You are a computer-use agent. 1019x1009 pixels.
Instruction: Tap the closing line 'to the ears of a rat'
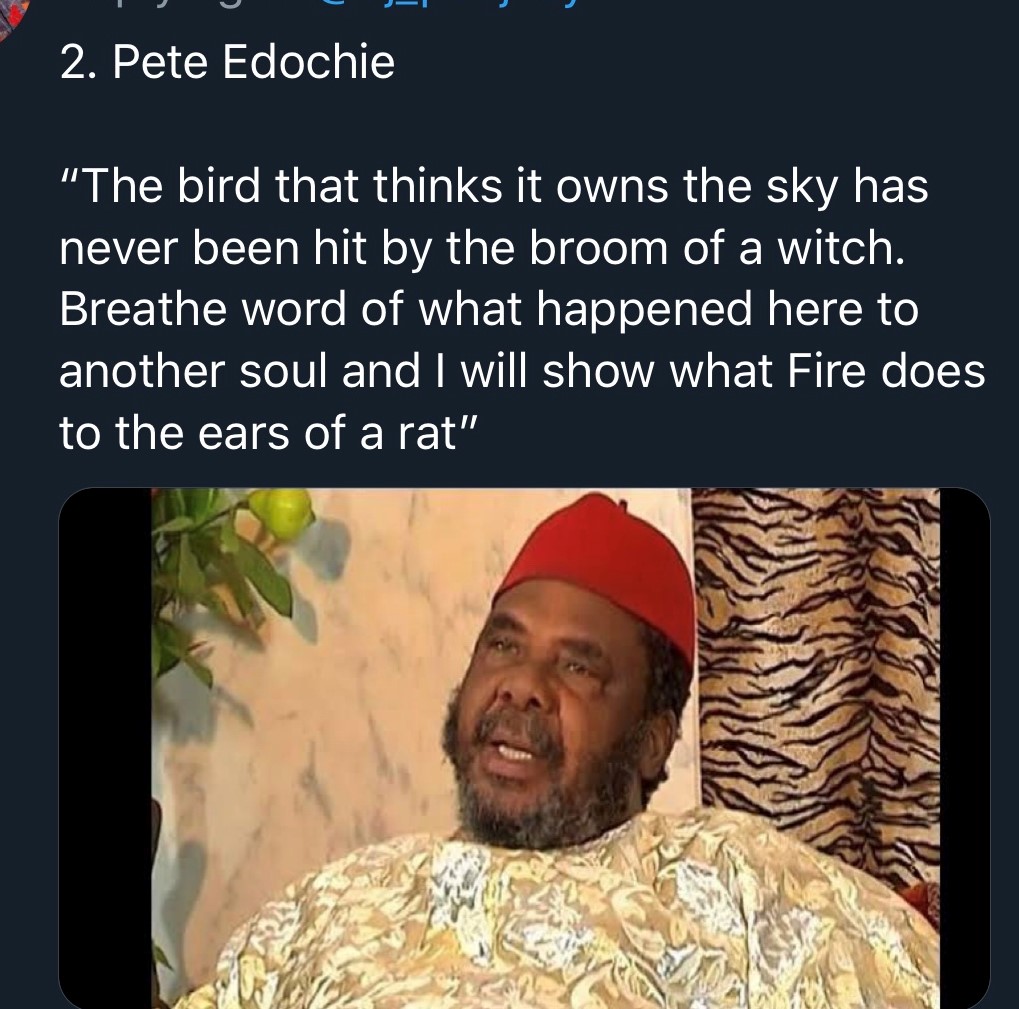pyautogui.click(x=268, y=433)
